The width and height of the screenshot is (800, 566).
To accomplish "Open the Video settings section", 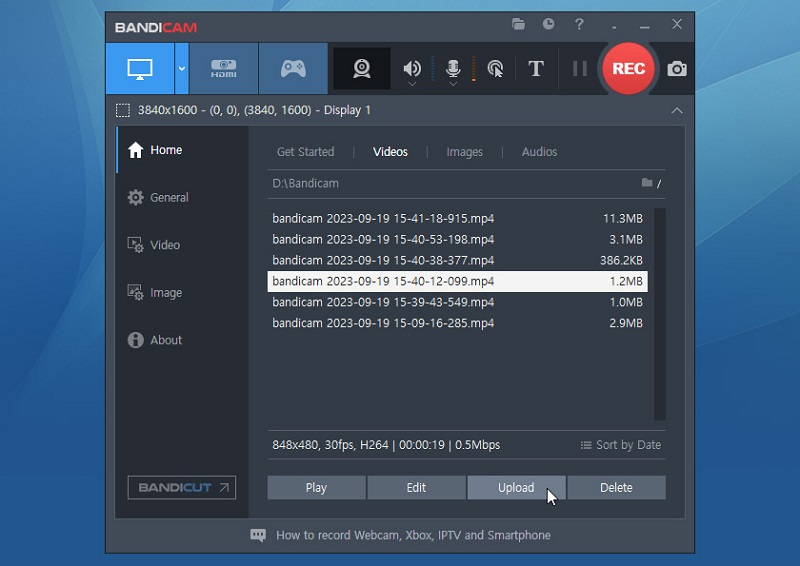I will coord(154,245).
